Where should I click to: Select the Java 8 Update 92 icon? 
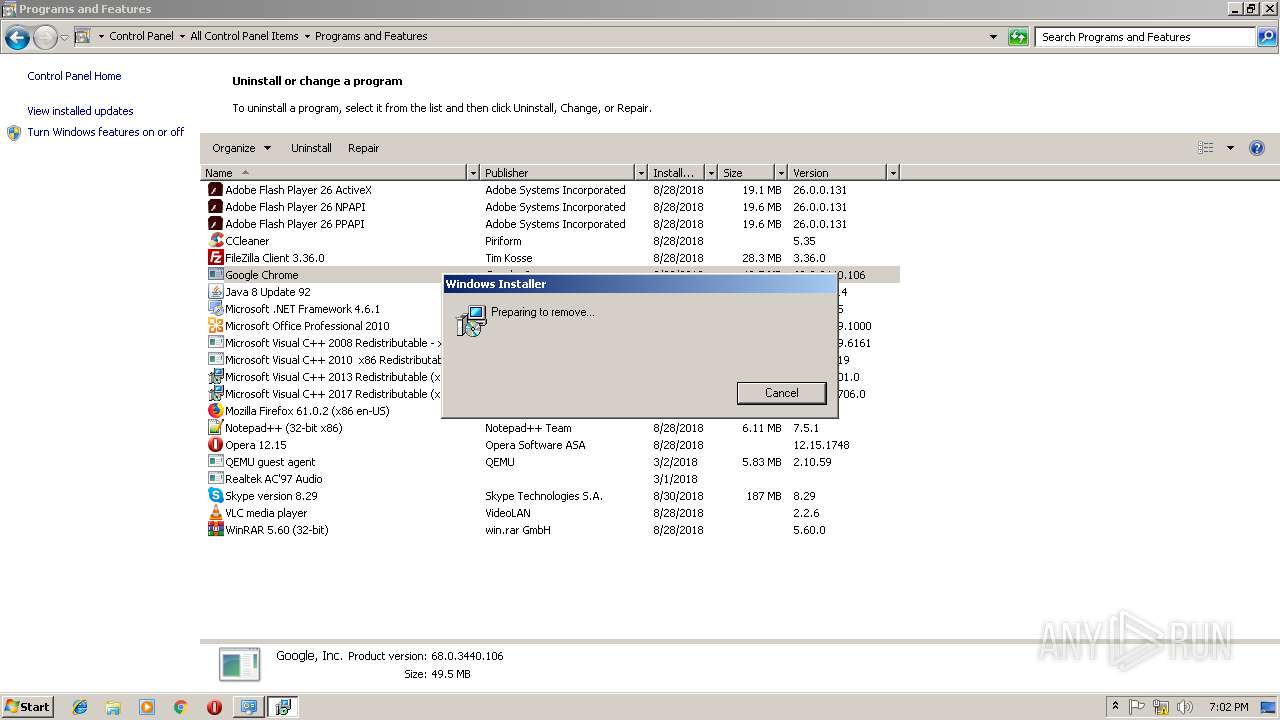[x=215, y=292]
